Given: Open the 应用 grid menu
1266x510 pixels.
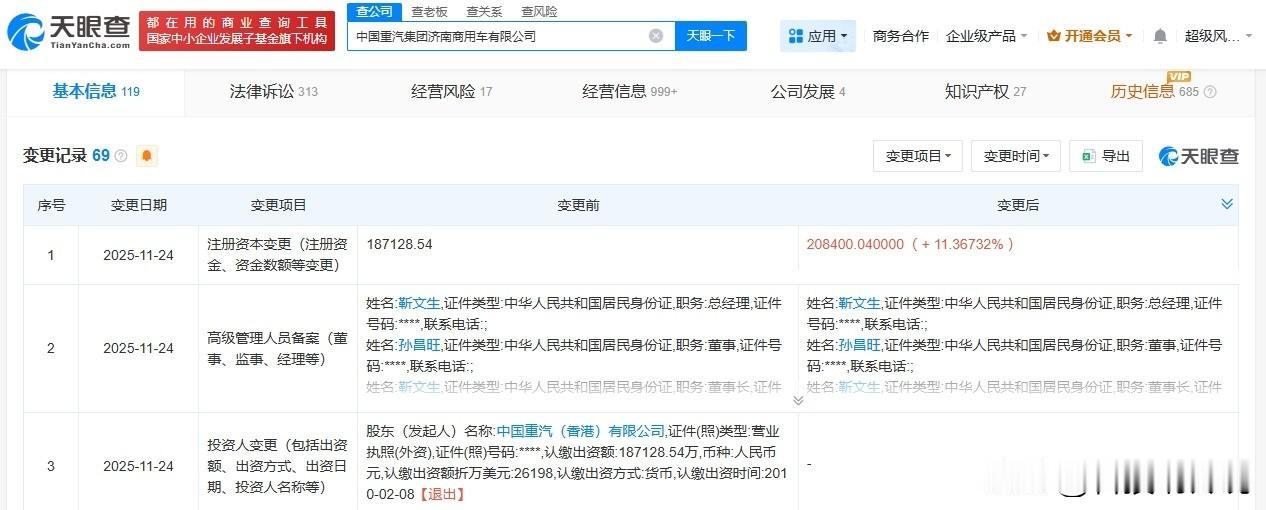Looking at the screenshot, I should 818,36.
